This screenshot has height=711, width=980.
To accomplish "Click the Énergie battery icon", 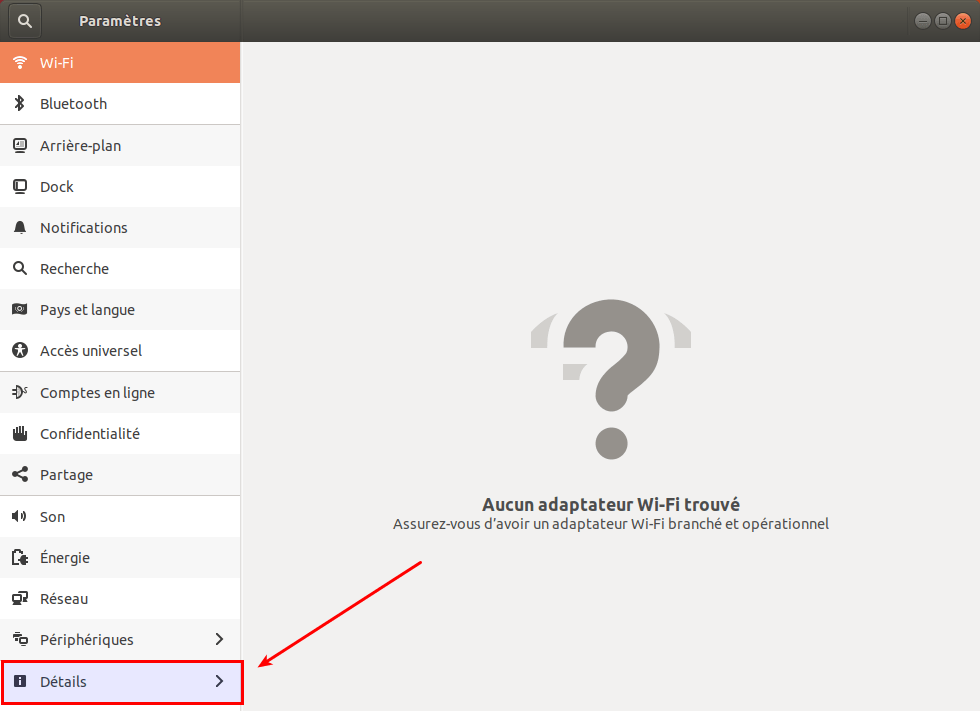I will click(x=19, y=558).
